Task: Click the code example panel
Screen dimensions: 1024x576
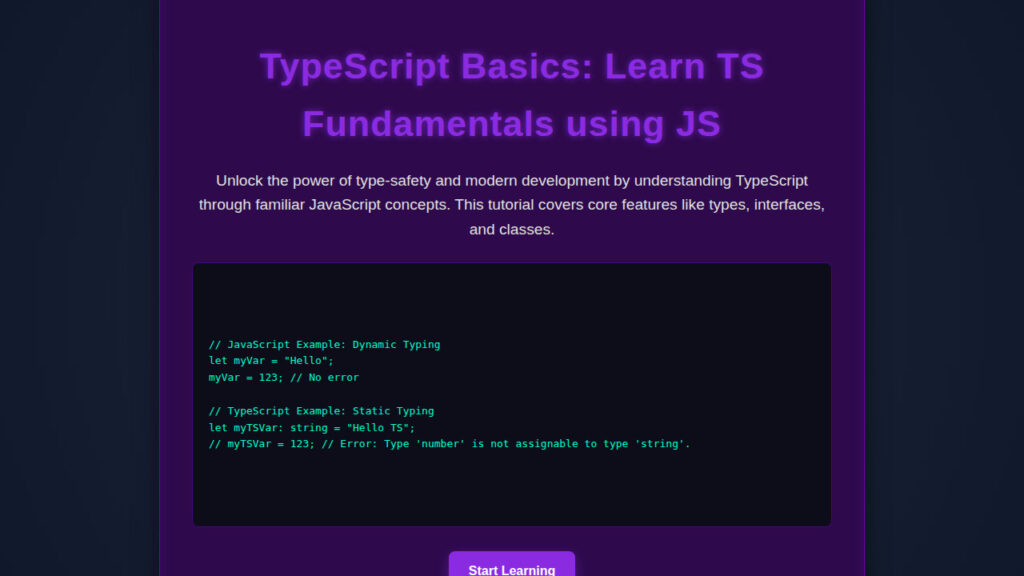Action: pos(511,394)
